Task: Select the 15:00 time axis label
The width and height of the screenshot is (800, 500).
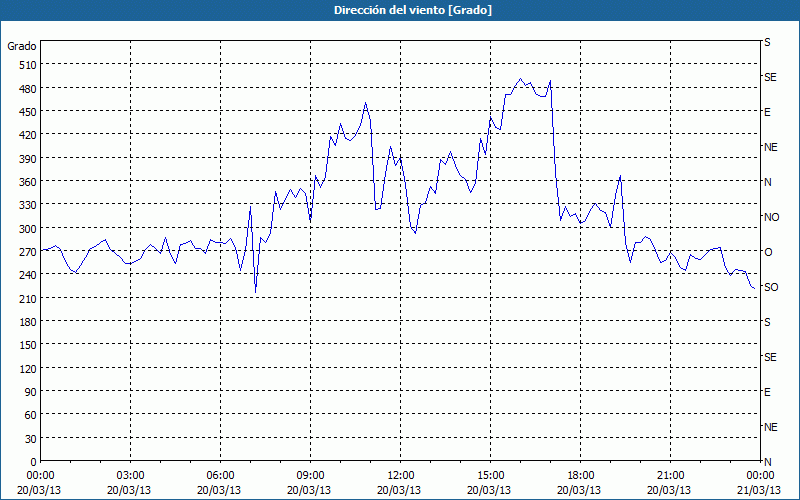Action: point(490,476)
